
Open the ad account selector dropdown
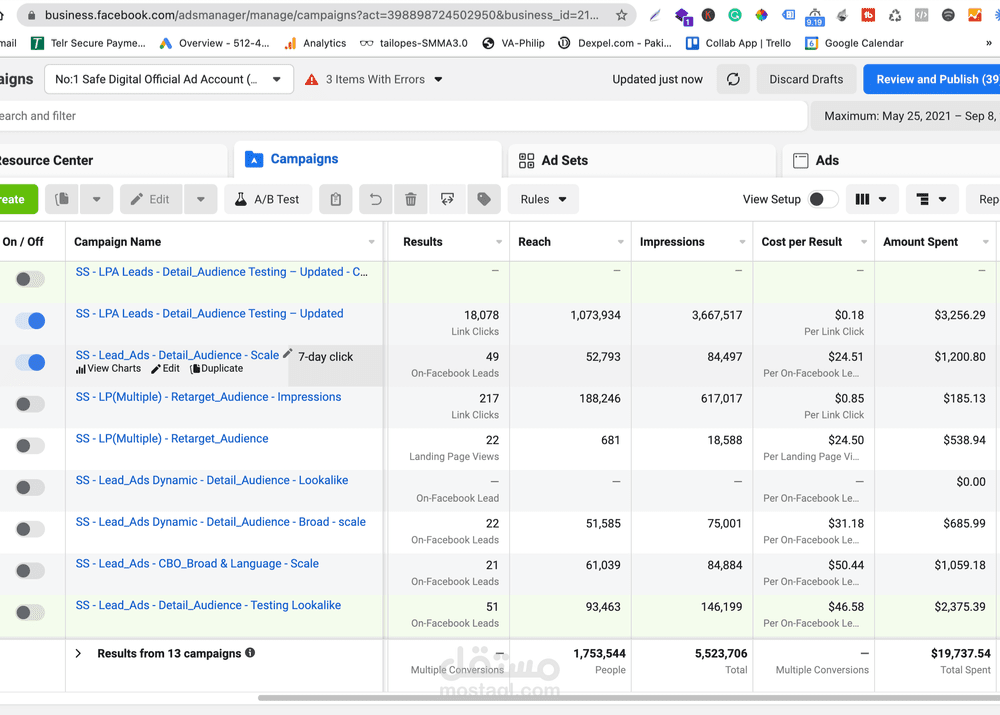169,79
